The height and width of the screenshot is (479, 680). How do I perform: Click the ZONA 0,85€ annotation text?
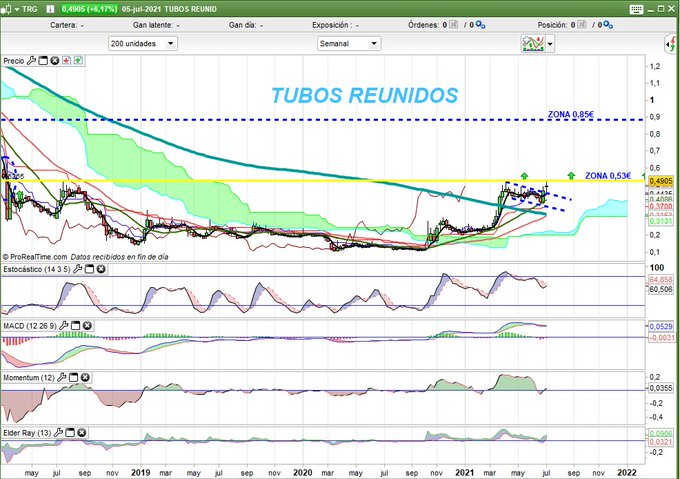571,114
